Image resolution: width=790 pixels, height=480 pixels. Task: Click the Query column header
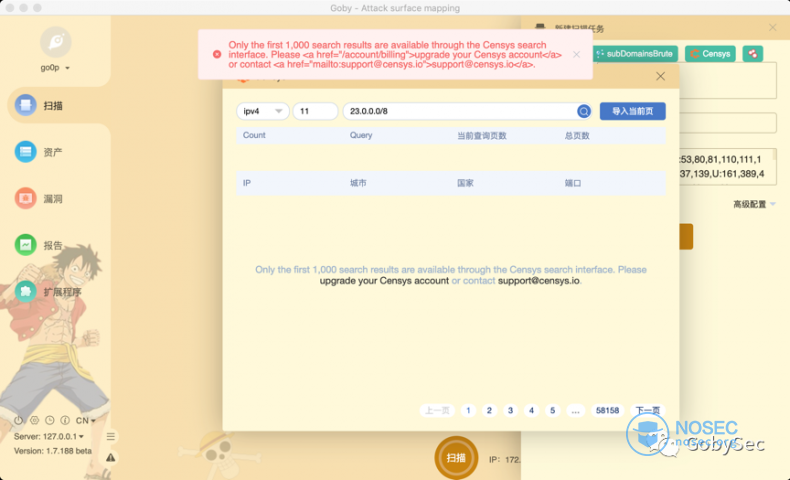(361, 135)
